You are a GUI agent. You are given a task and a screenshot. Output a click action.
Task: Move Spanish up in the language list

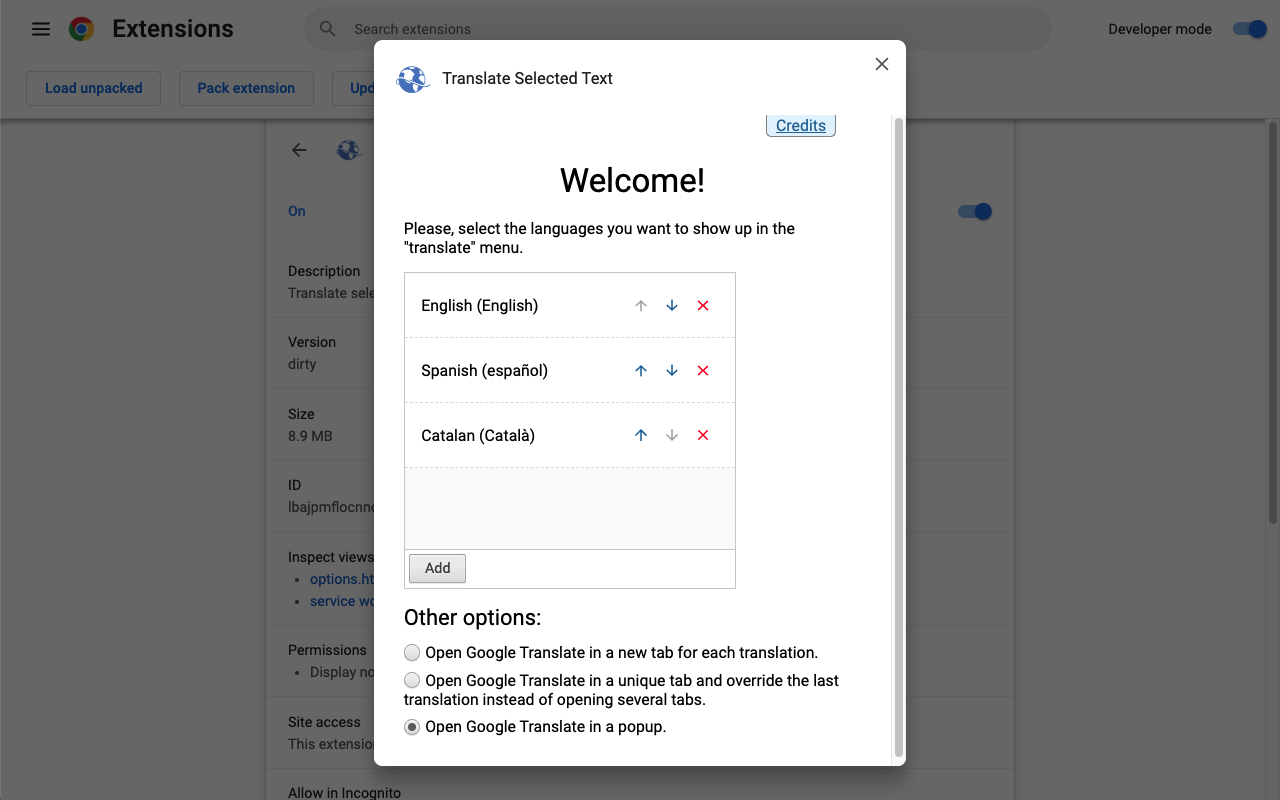[x=641, y=371]
